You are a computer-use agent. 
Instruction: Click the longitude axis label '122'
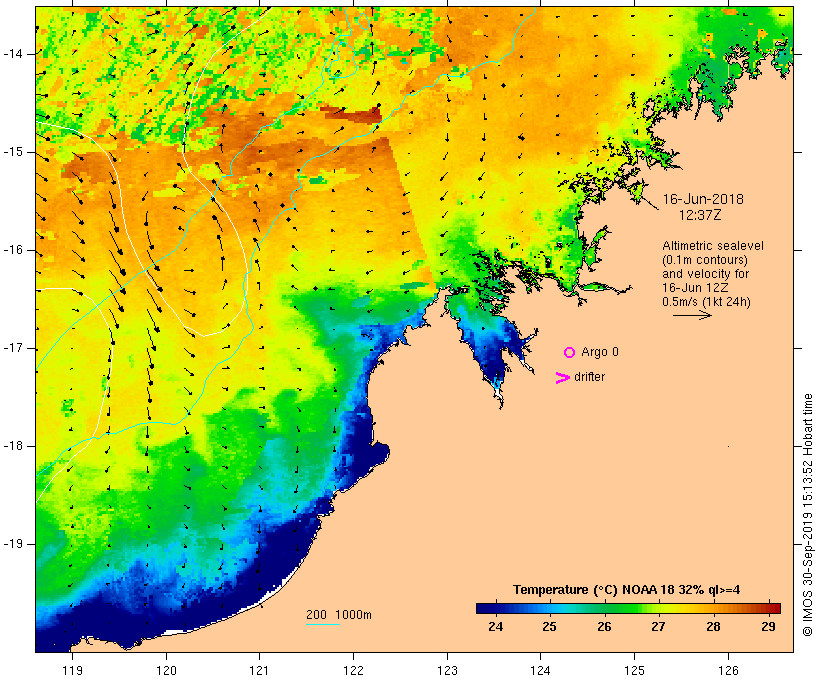[354, 670]
